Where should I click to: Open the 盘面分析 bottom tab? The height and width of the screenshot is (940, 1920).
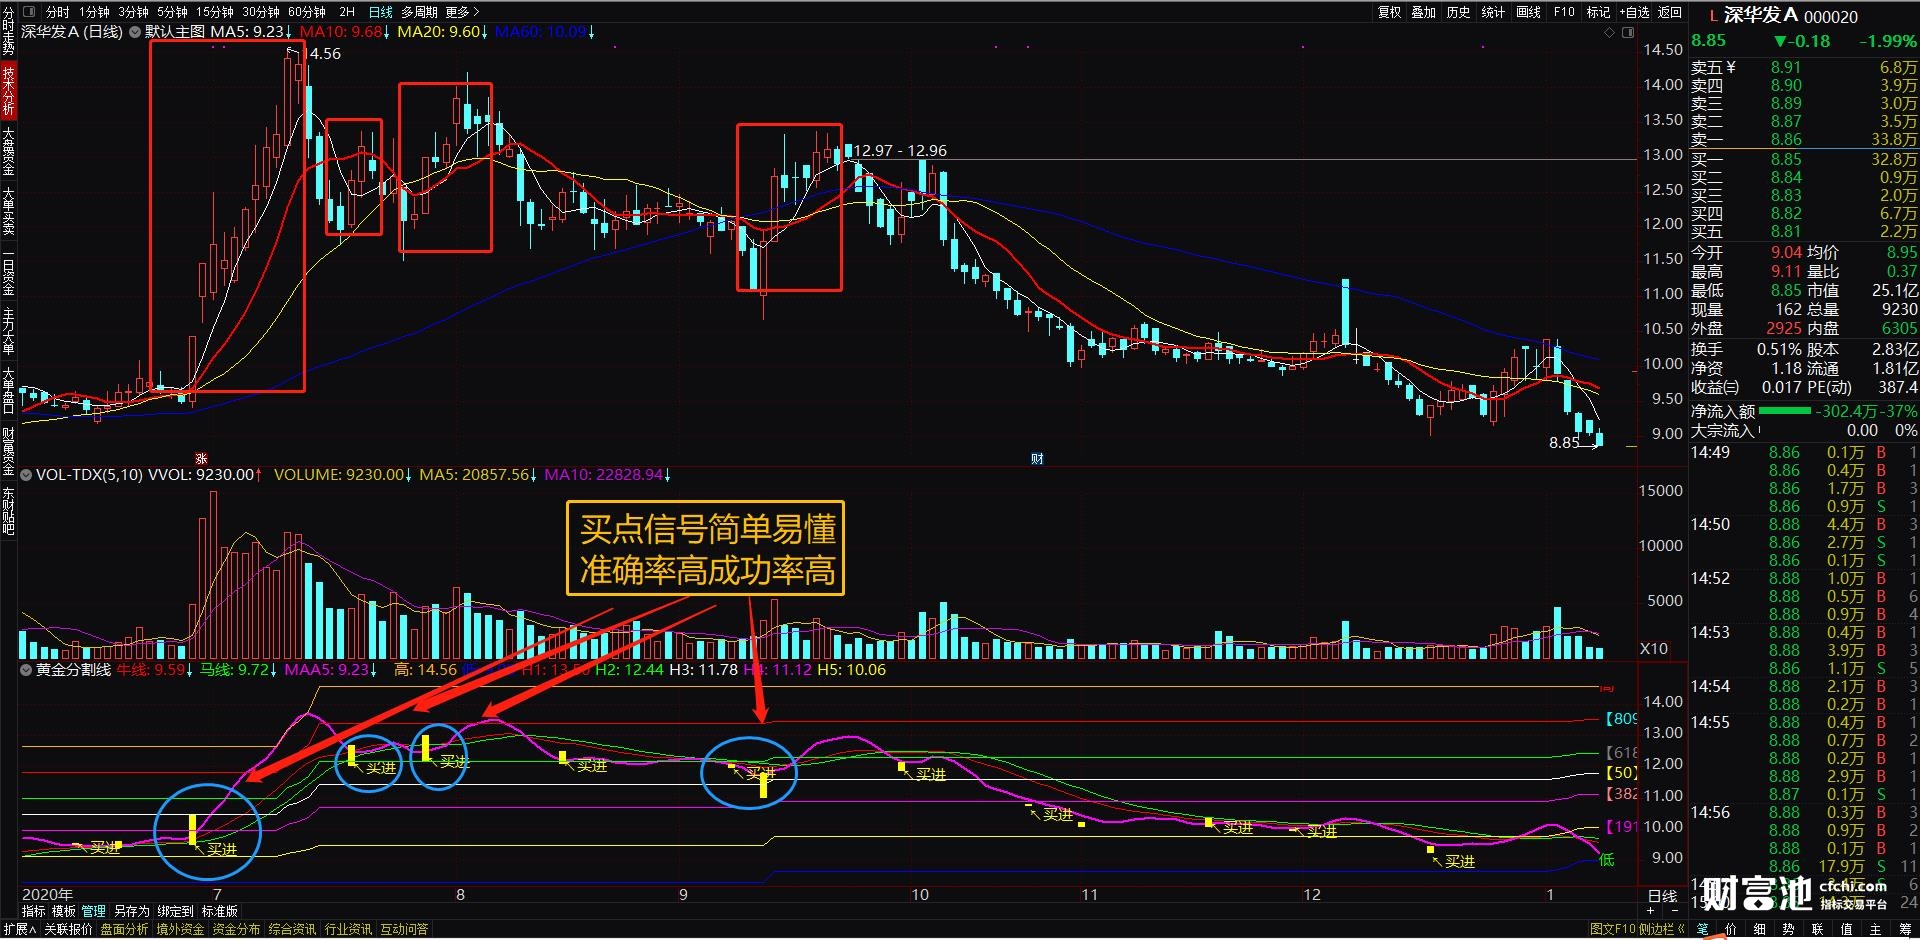pos(124,929)
